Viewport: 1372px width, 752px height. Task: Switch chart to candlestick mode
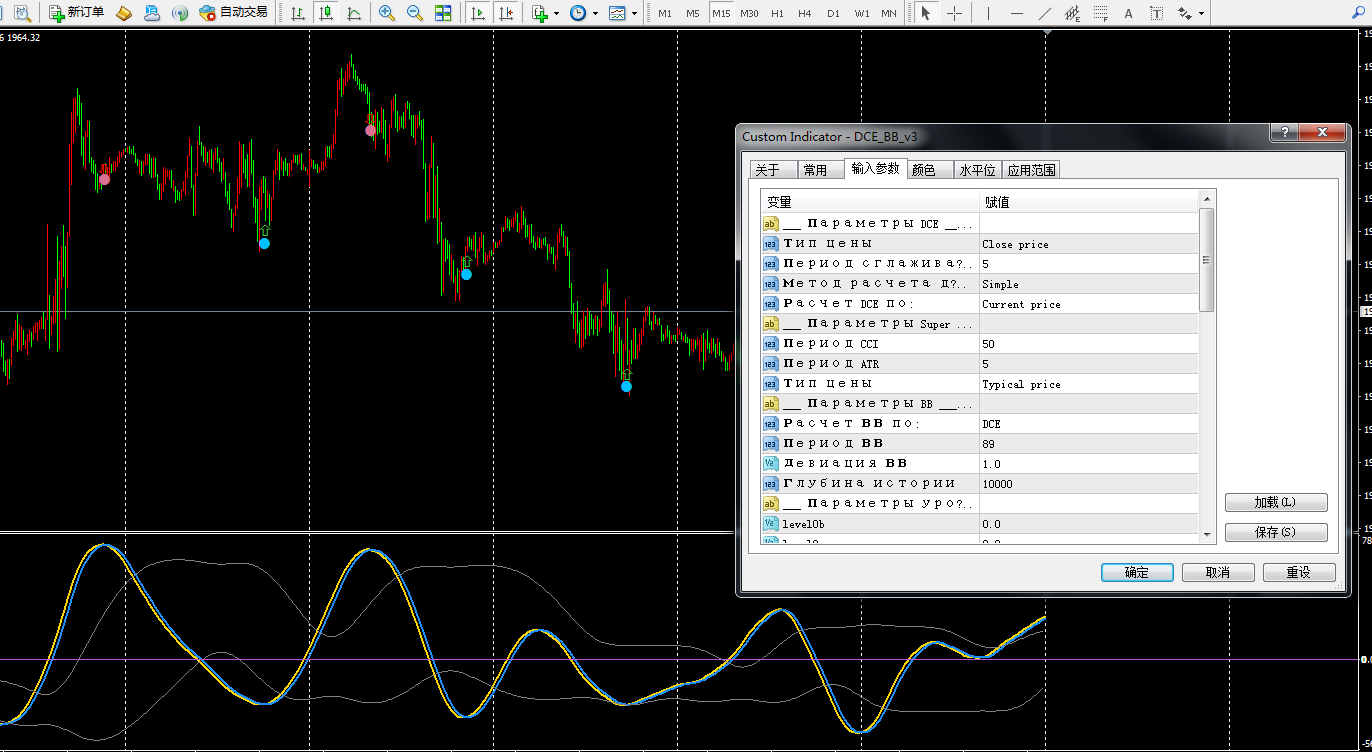pyautogui.click(x=326, y=13)
